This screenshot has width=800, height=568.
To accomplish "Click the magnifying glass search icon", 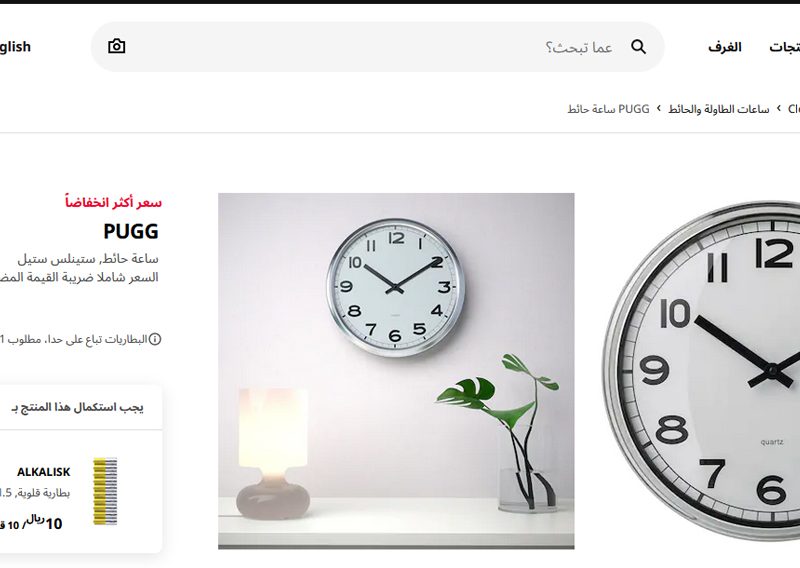I will [x=638, y=47].
